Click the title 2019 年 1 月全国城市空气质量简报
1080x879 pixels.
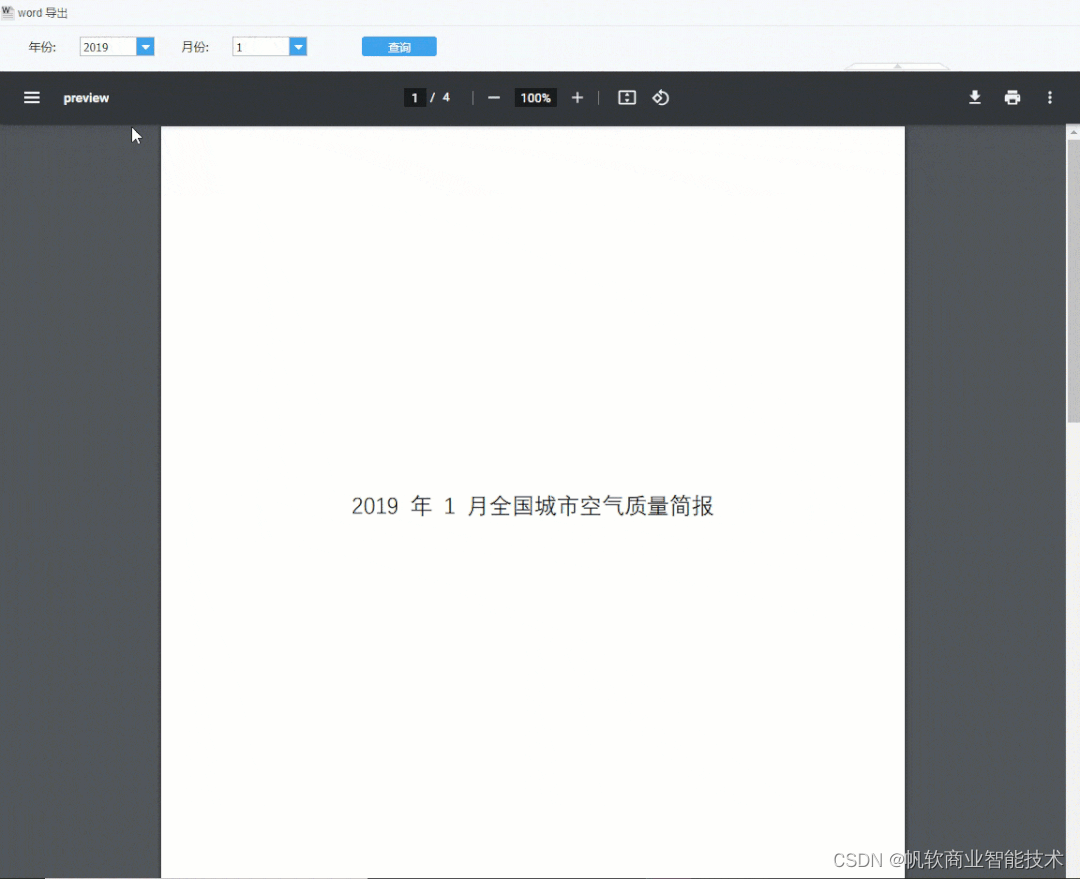tap(532, 506)
